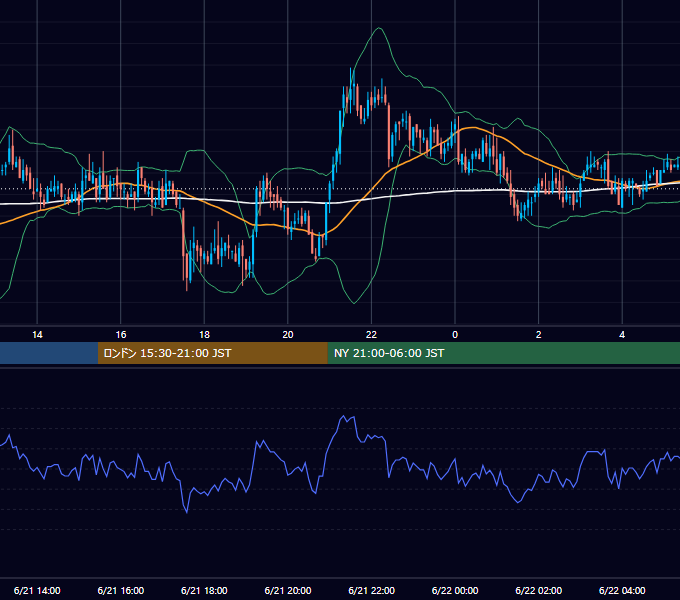680x600 pixels.
Task: Click the NY 21:00-06:00 JST session bar
Action: point(503,353)
